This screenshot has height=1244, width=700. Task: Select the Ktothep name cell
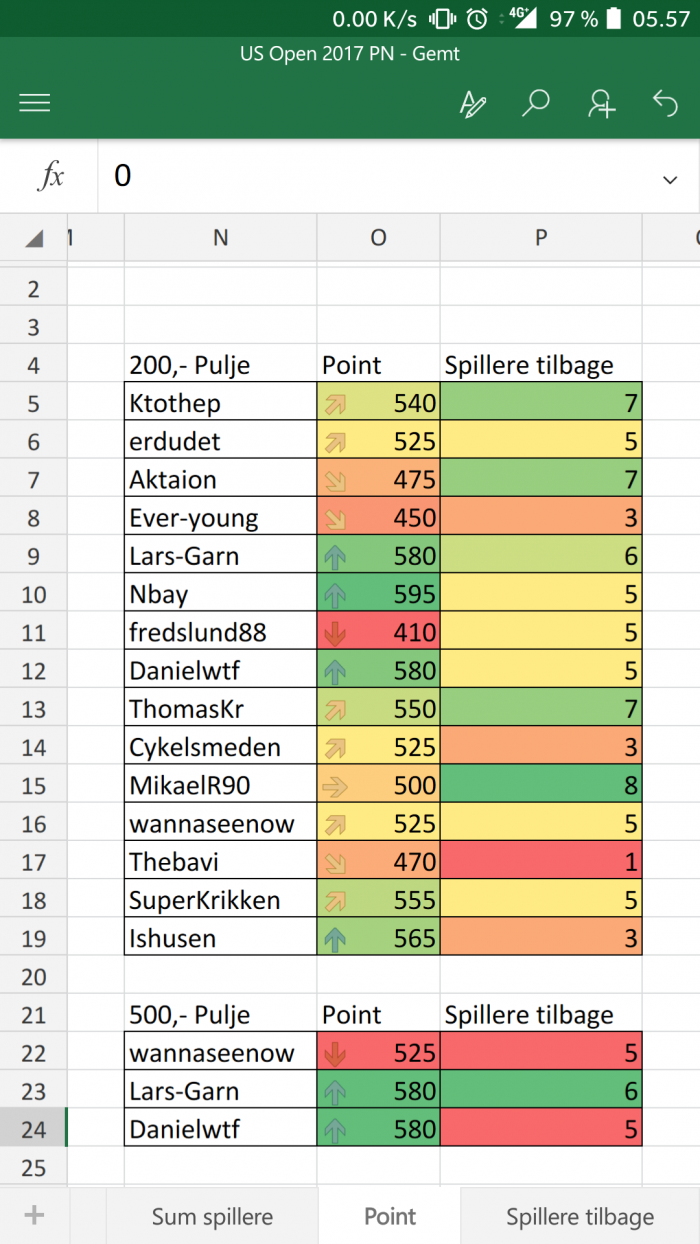point(221,402)
